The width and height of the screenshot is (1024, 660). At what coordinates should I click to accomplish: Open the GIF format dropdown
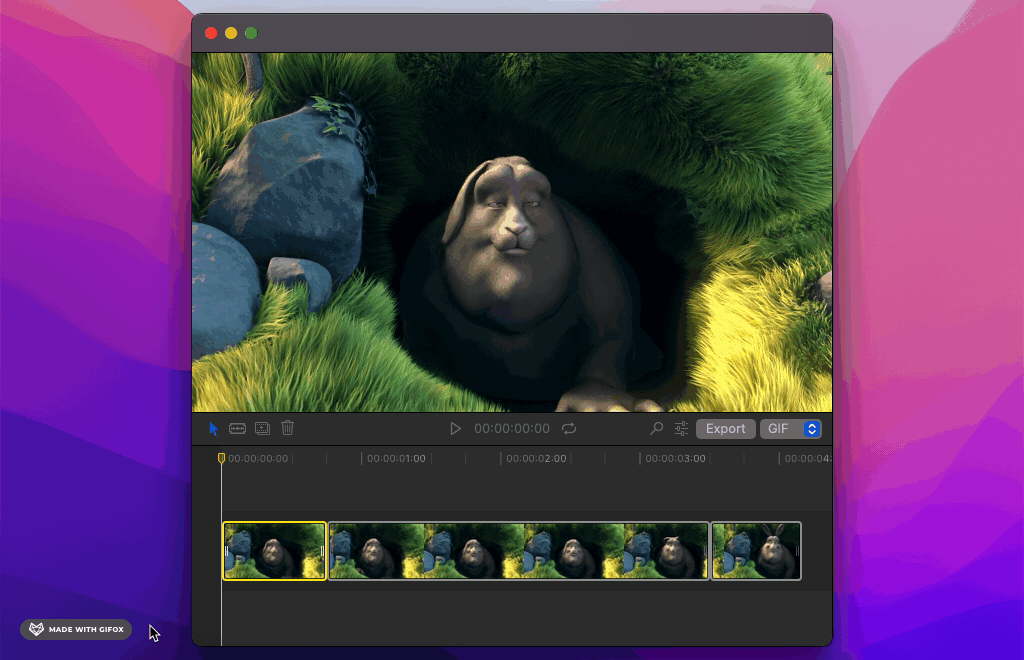[791, 429]
